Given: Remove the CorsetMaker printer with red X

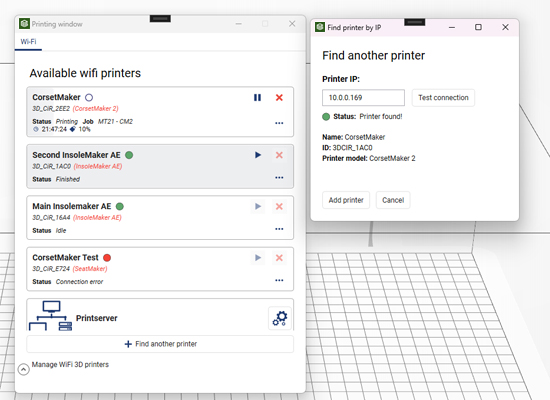Looking at the screenshot, I should [279, 98].
